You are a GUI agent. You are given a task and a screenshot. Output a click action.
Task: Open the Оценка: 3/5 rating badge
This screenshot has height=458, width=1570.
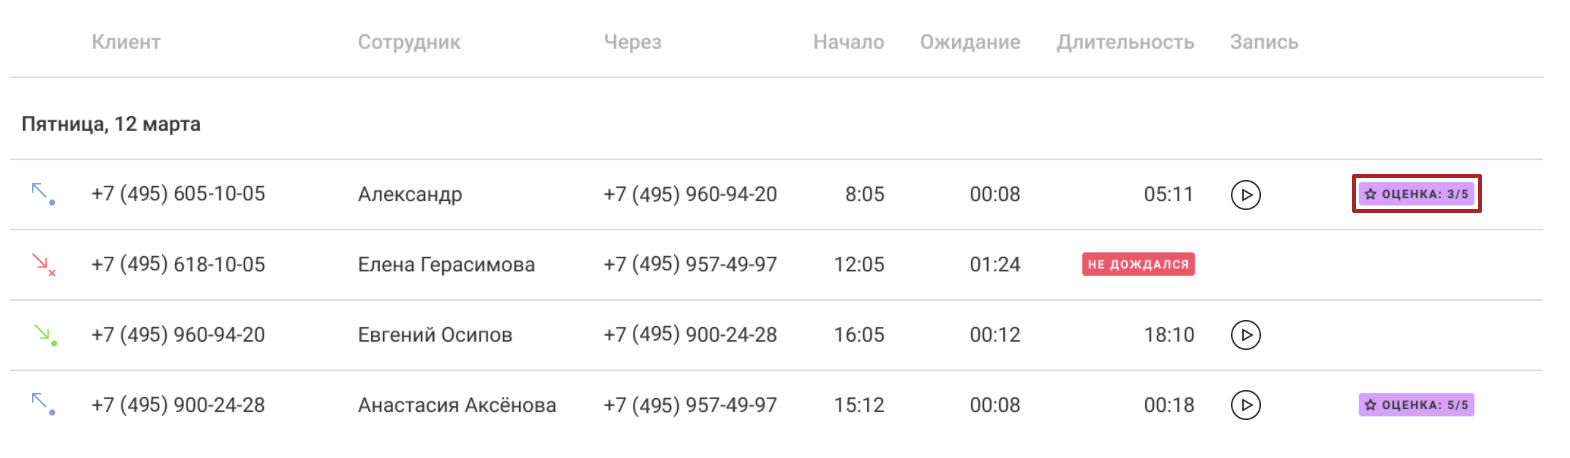pos(1416,194)
